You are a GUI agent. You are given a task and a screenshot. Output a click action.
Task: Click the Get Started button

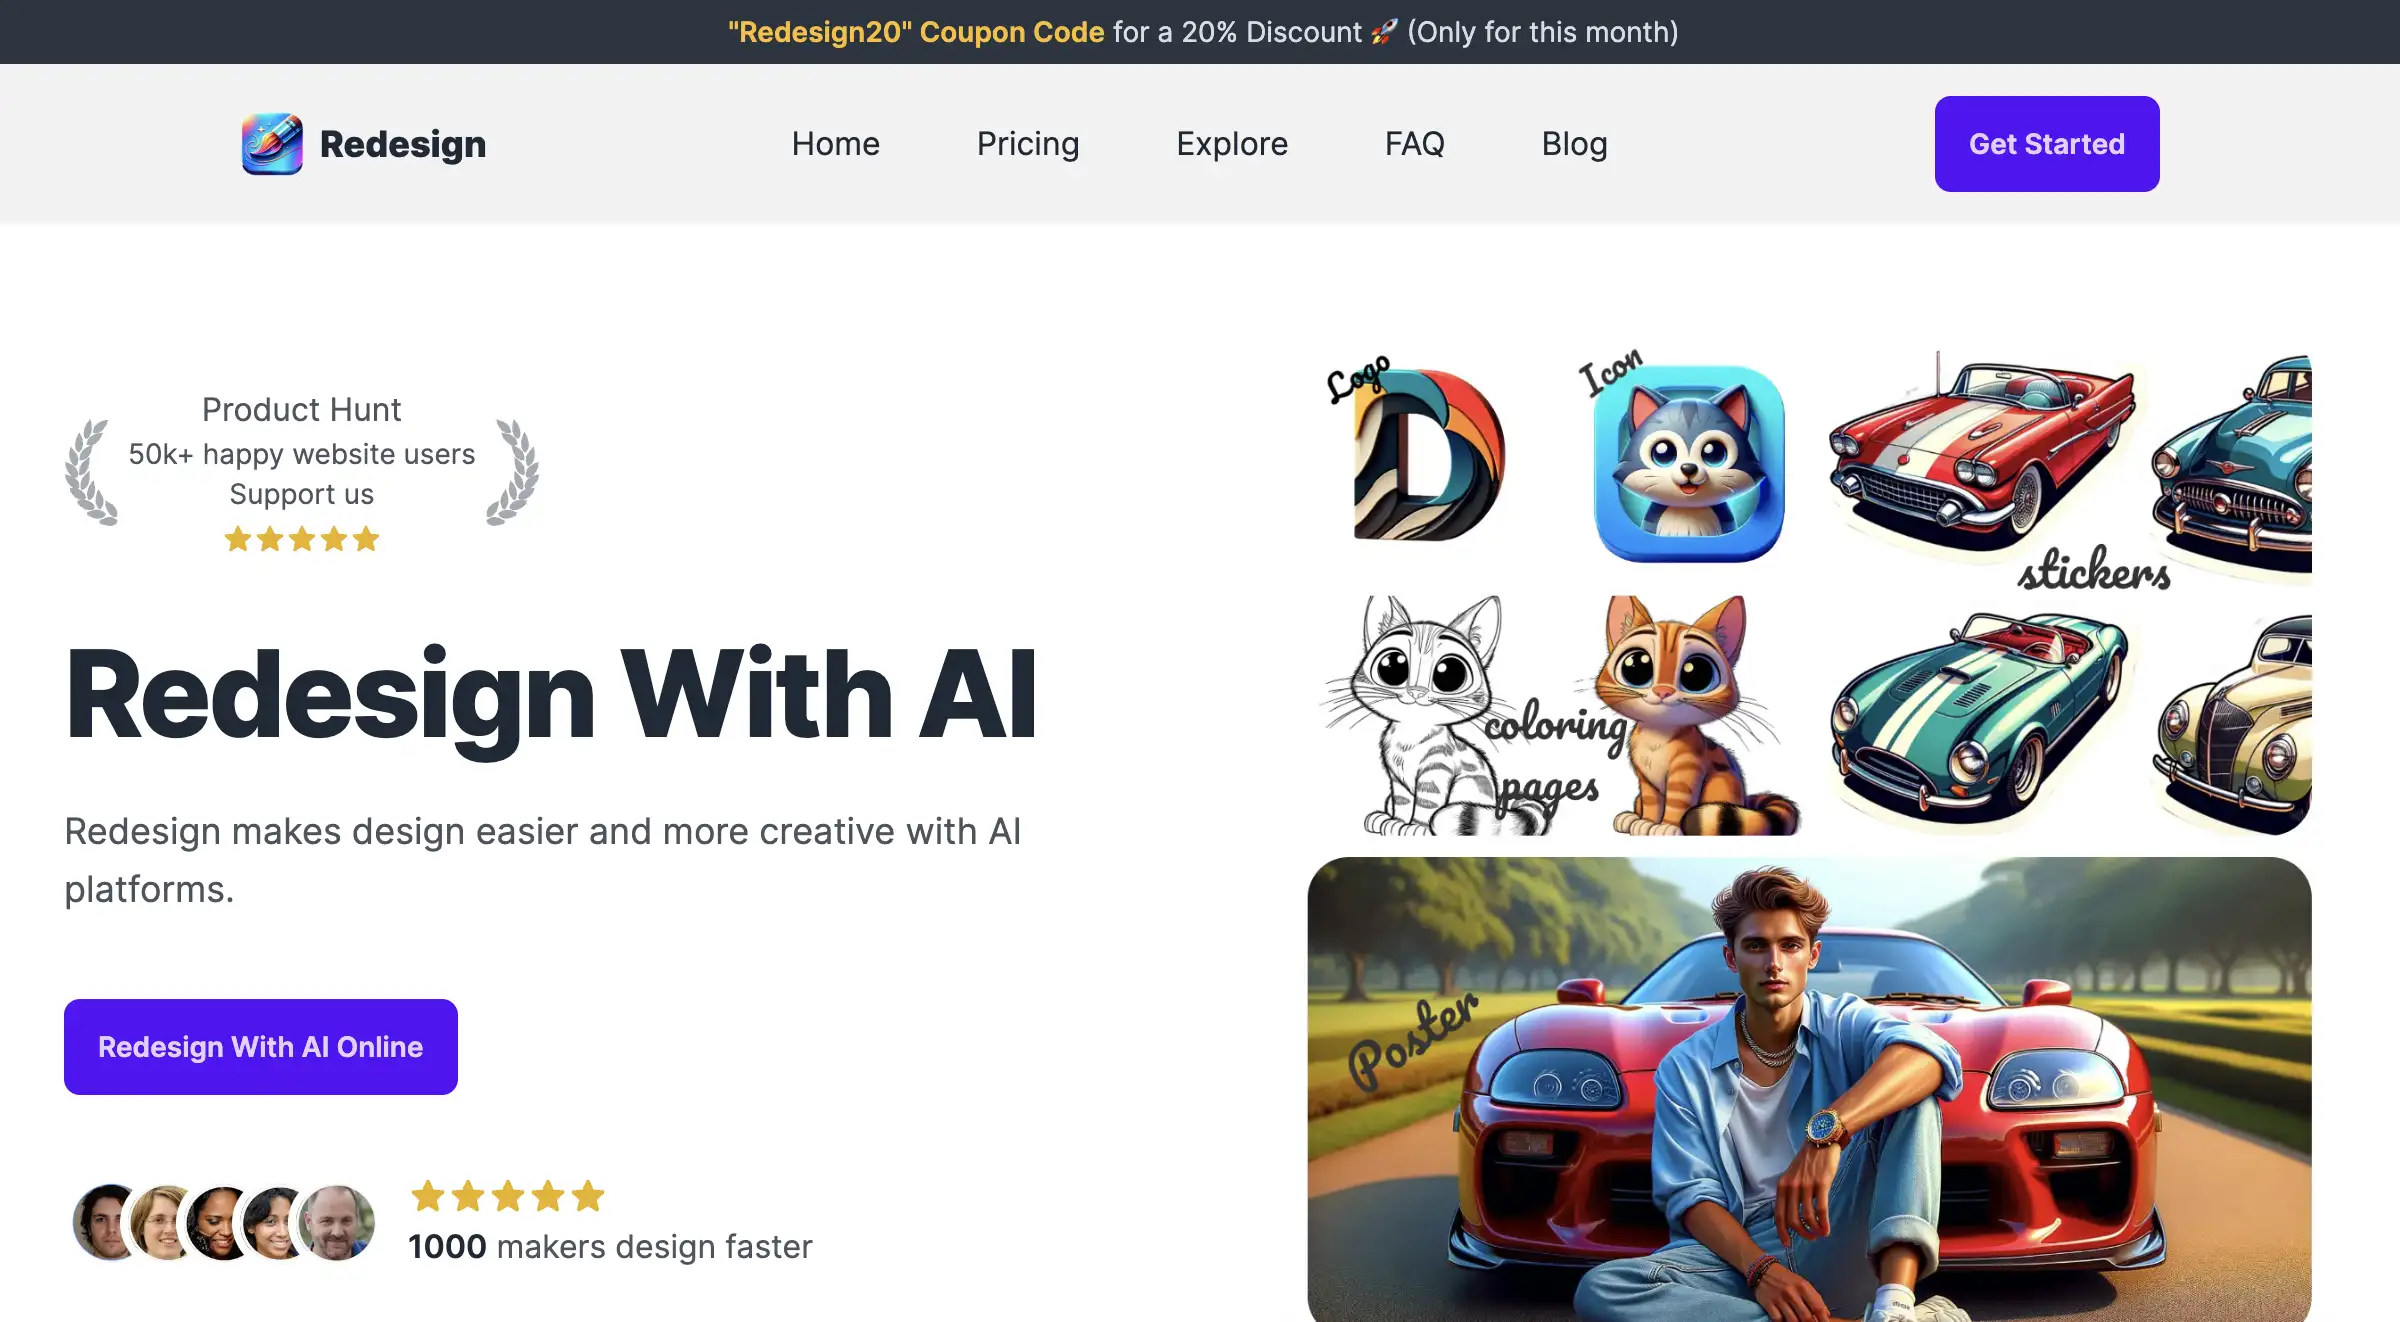pyautogui.click(x=2047, y=144)
